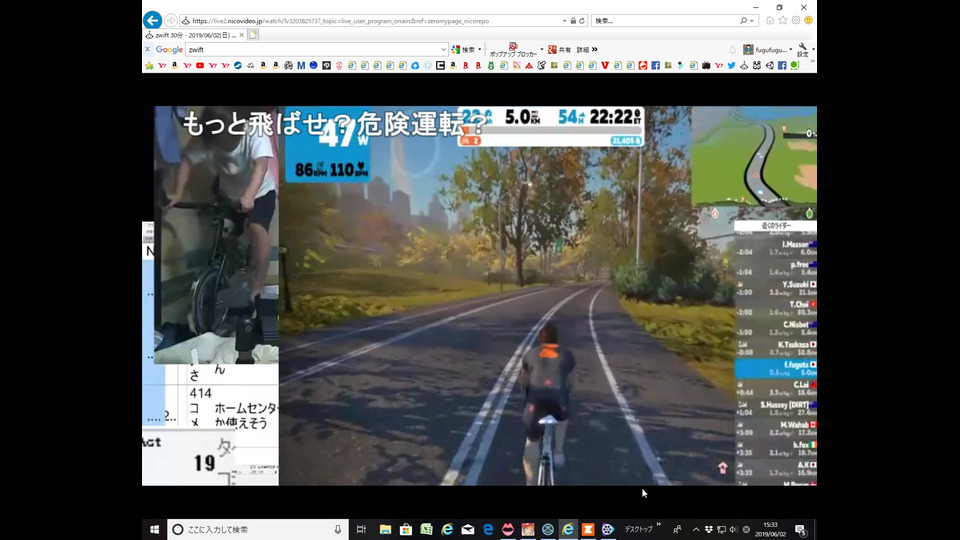This screenshot has height=540, width=960.
Task: Open Microsoft Edge from the taskbar
Action: pos(488,529)
